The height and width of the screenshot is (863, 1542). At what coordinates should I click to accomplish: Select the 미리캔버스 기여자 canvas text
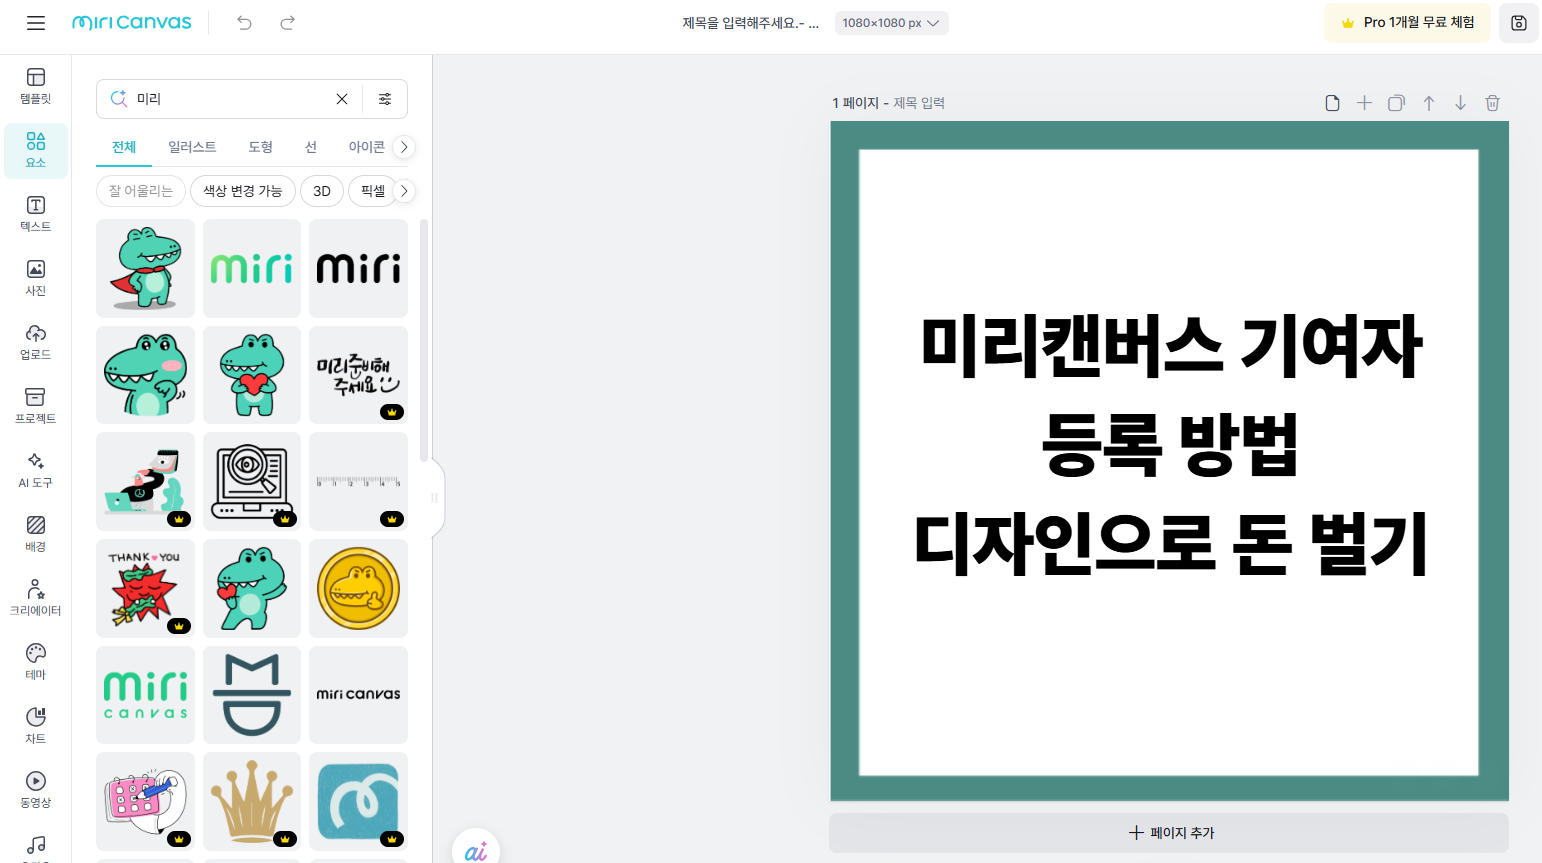pyautogui.click(x=1170, y=347)
